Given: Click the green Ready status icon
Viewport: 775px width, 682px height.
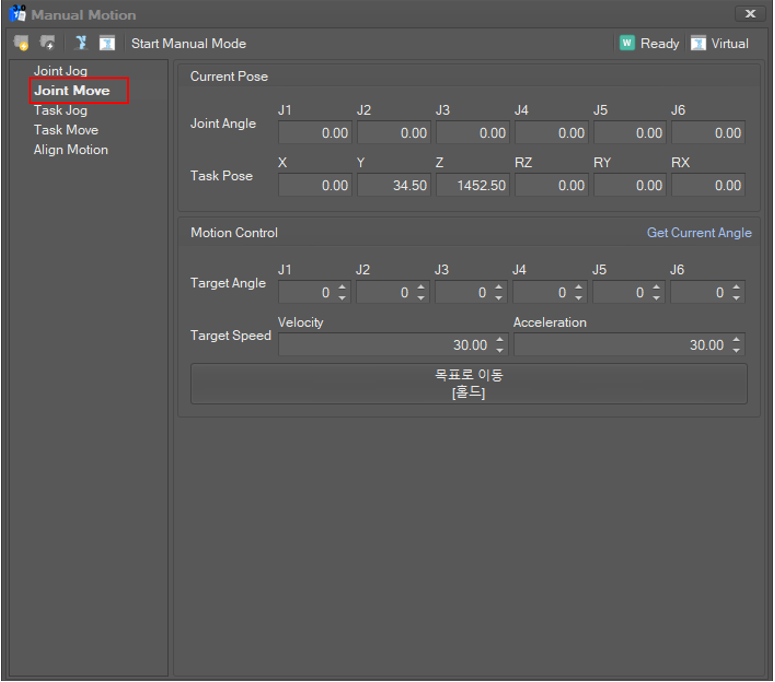Looking at the screenshot, I should [627, 43].
